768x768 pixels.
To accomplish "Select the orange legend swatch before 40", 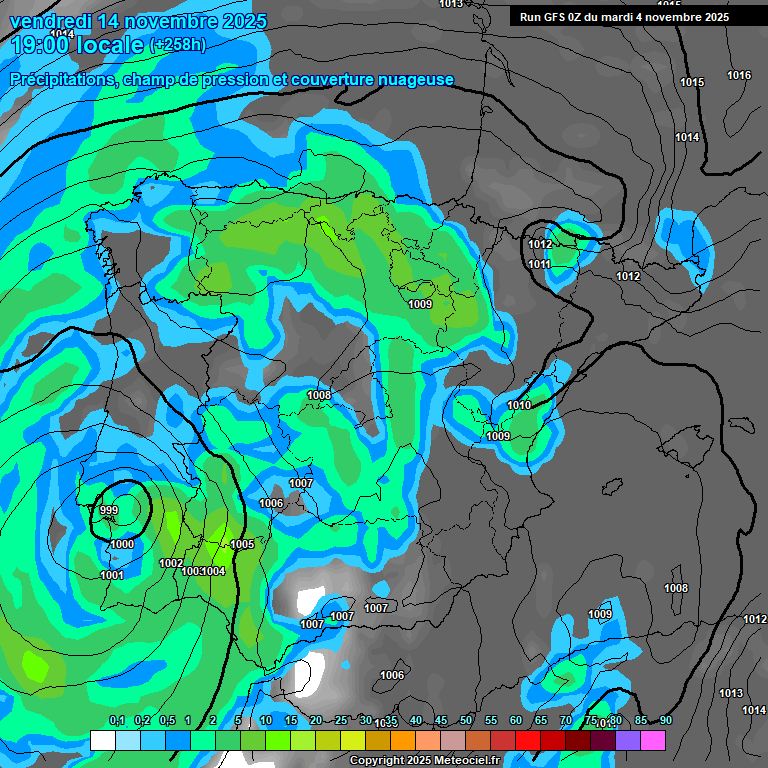I will (x=403, y=740).
